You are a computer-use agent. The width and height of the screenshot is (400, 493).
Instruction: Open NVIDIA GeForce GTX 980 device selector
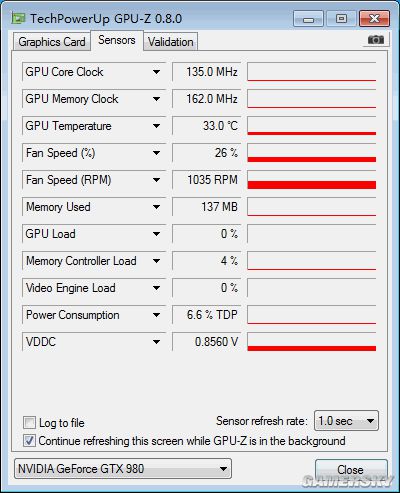pyautogui.click(x=123, y=469)
